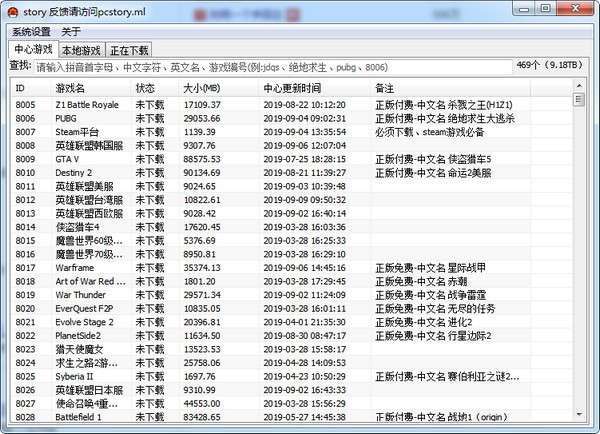Select the 英雄联盟美服 row
The image size is (600, 434).
(x=291, y=186)
